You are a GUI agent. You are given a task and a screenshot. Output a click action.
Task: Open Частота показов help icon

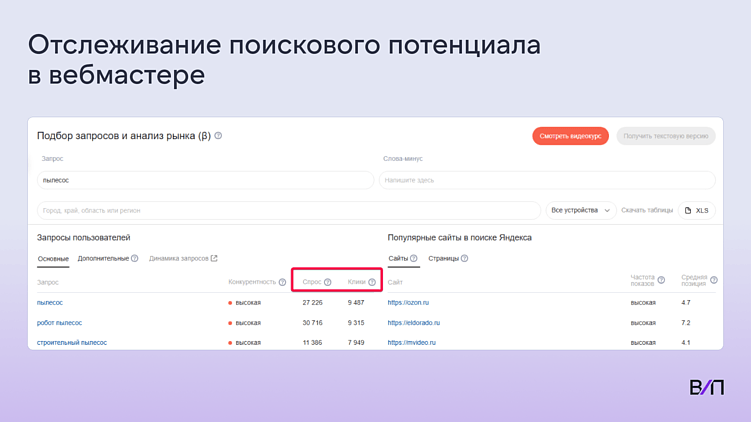click(x=661, y=280)
